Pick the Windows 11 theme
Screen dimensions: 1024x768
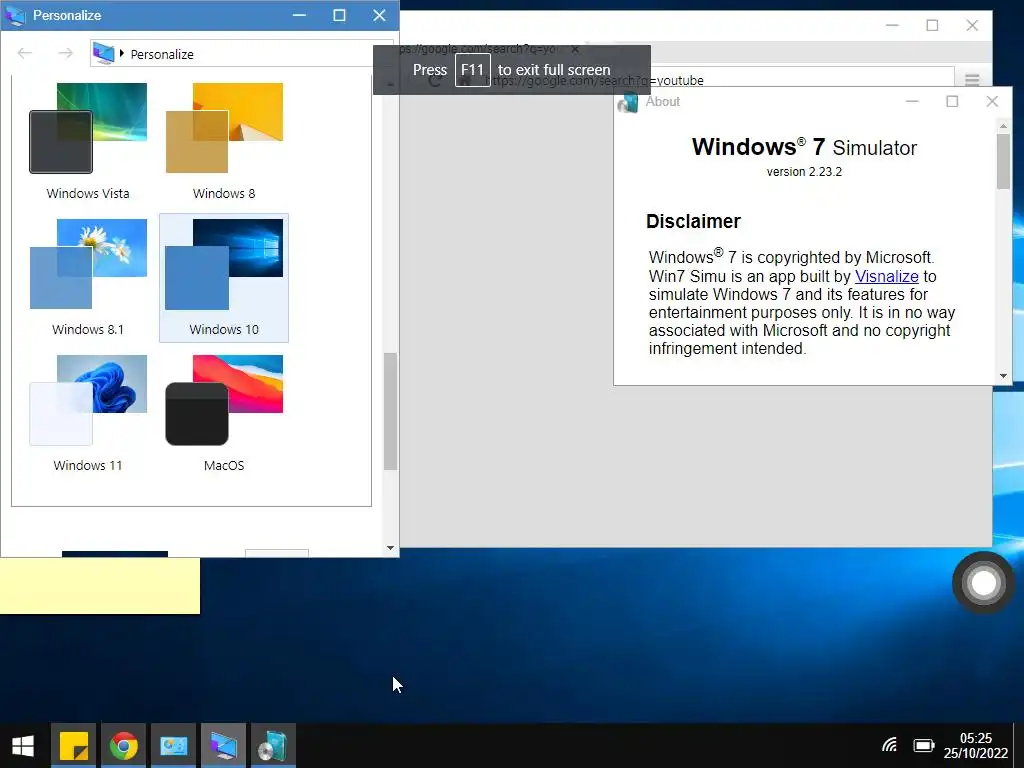(88, 413)
